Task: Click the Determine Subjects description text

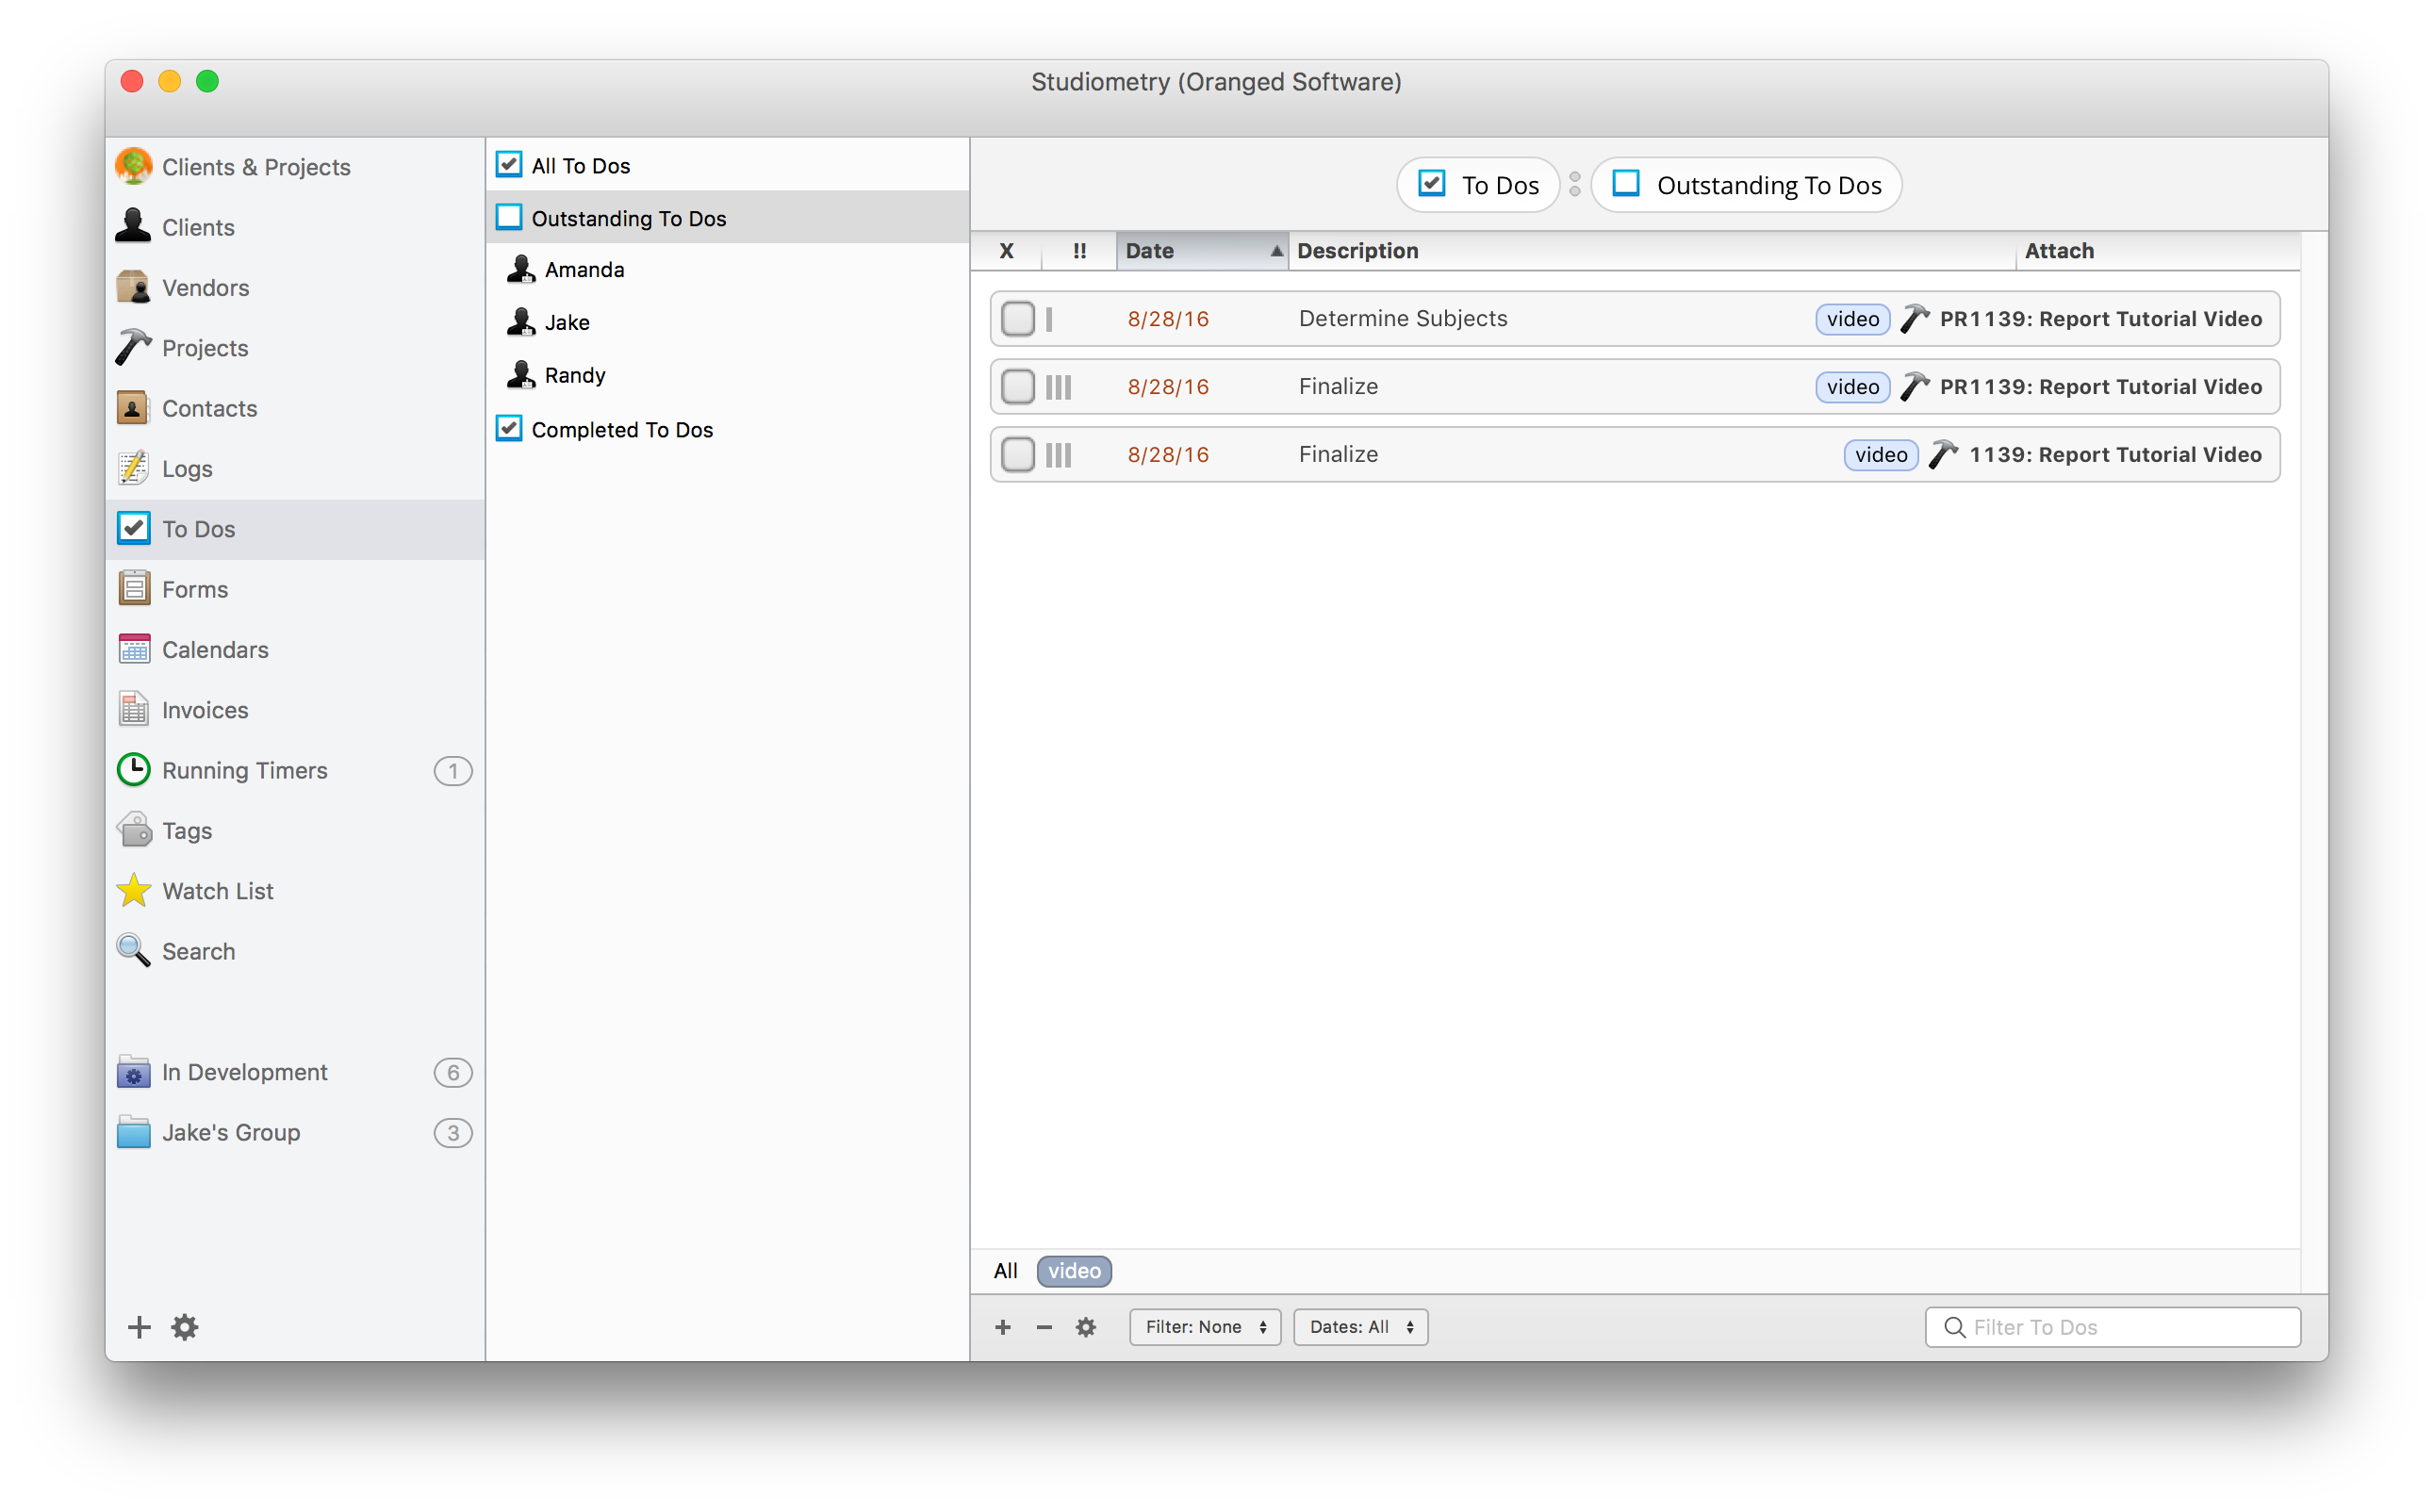Action: pyautogui.click(x=1403, y=318)
